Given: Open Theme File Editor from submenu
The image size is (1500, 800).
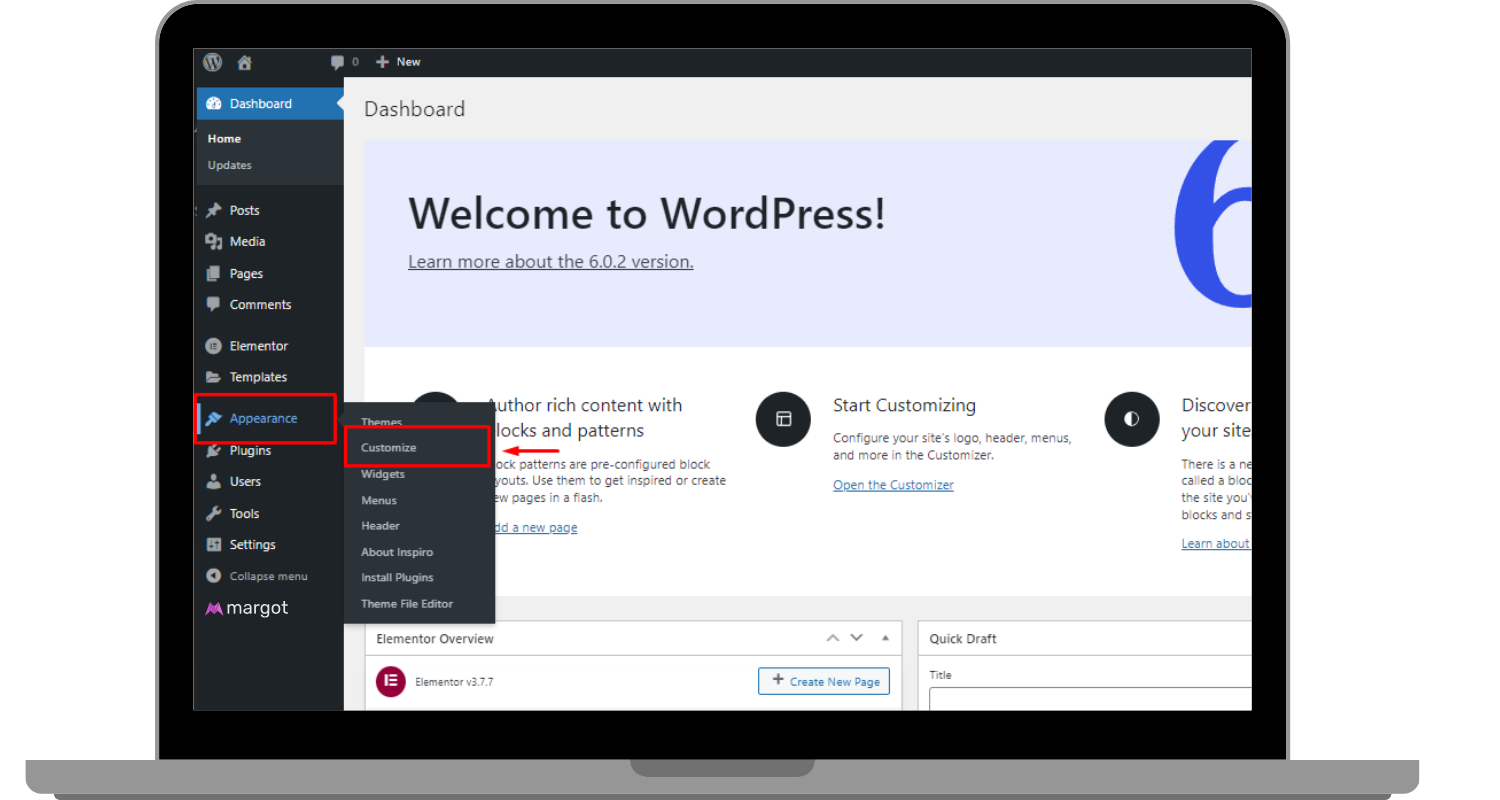Looking at the screenshot, I should tap(407, 604).
